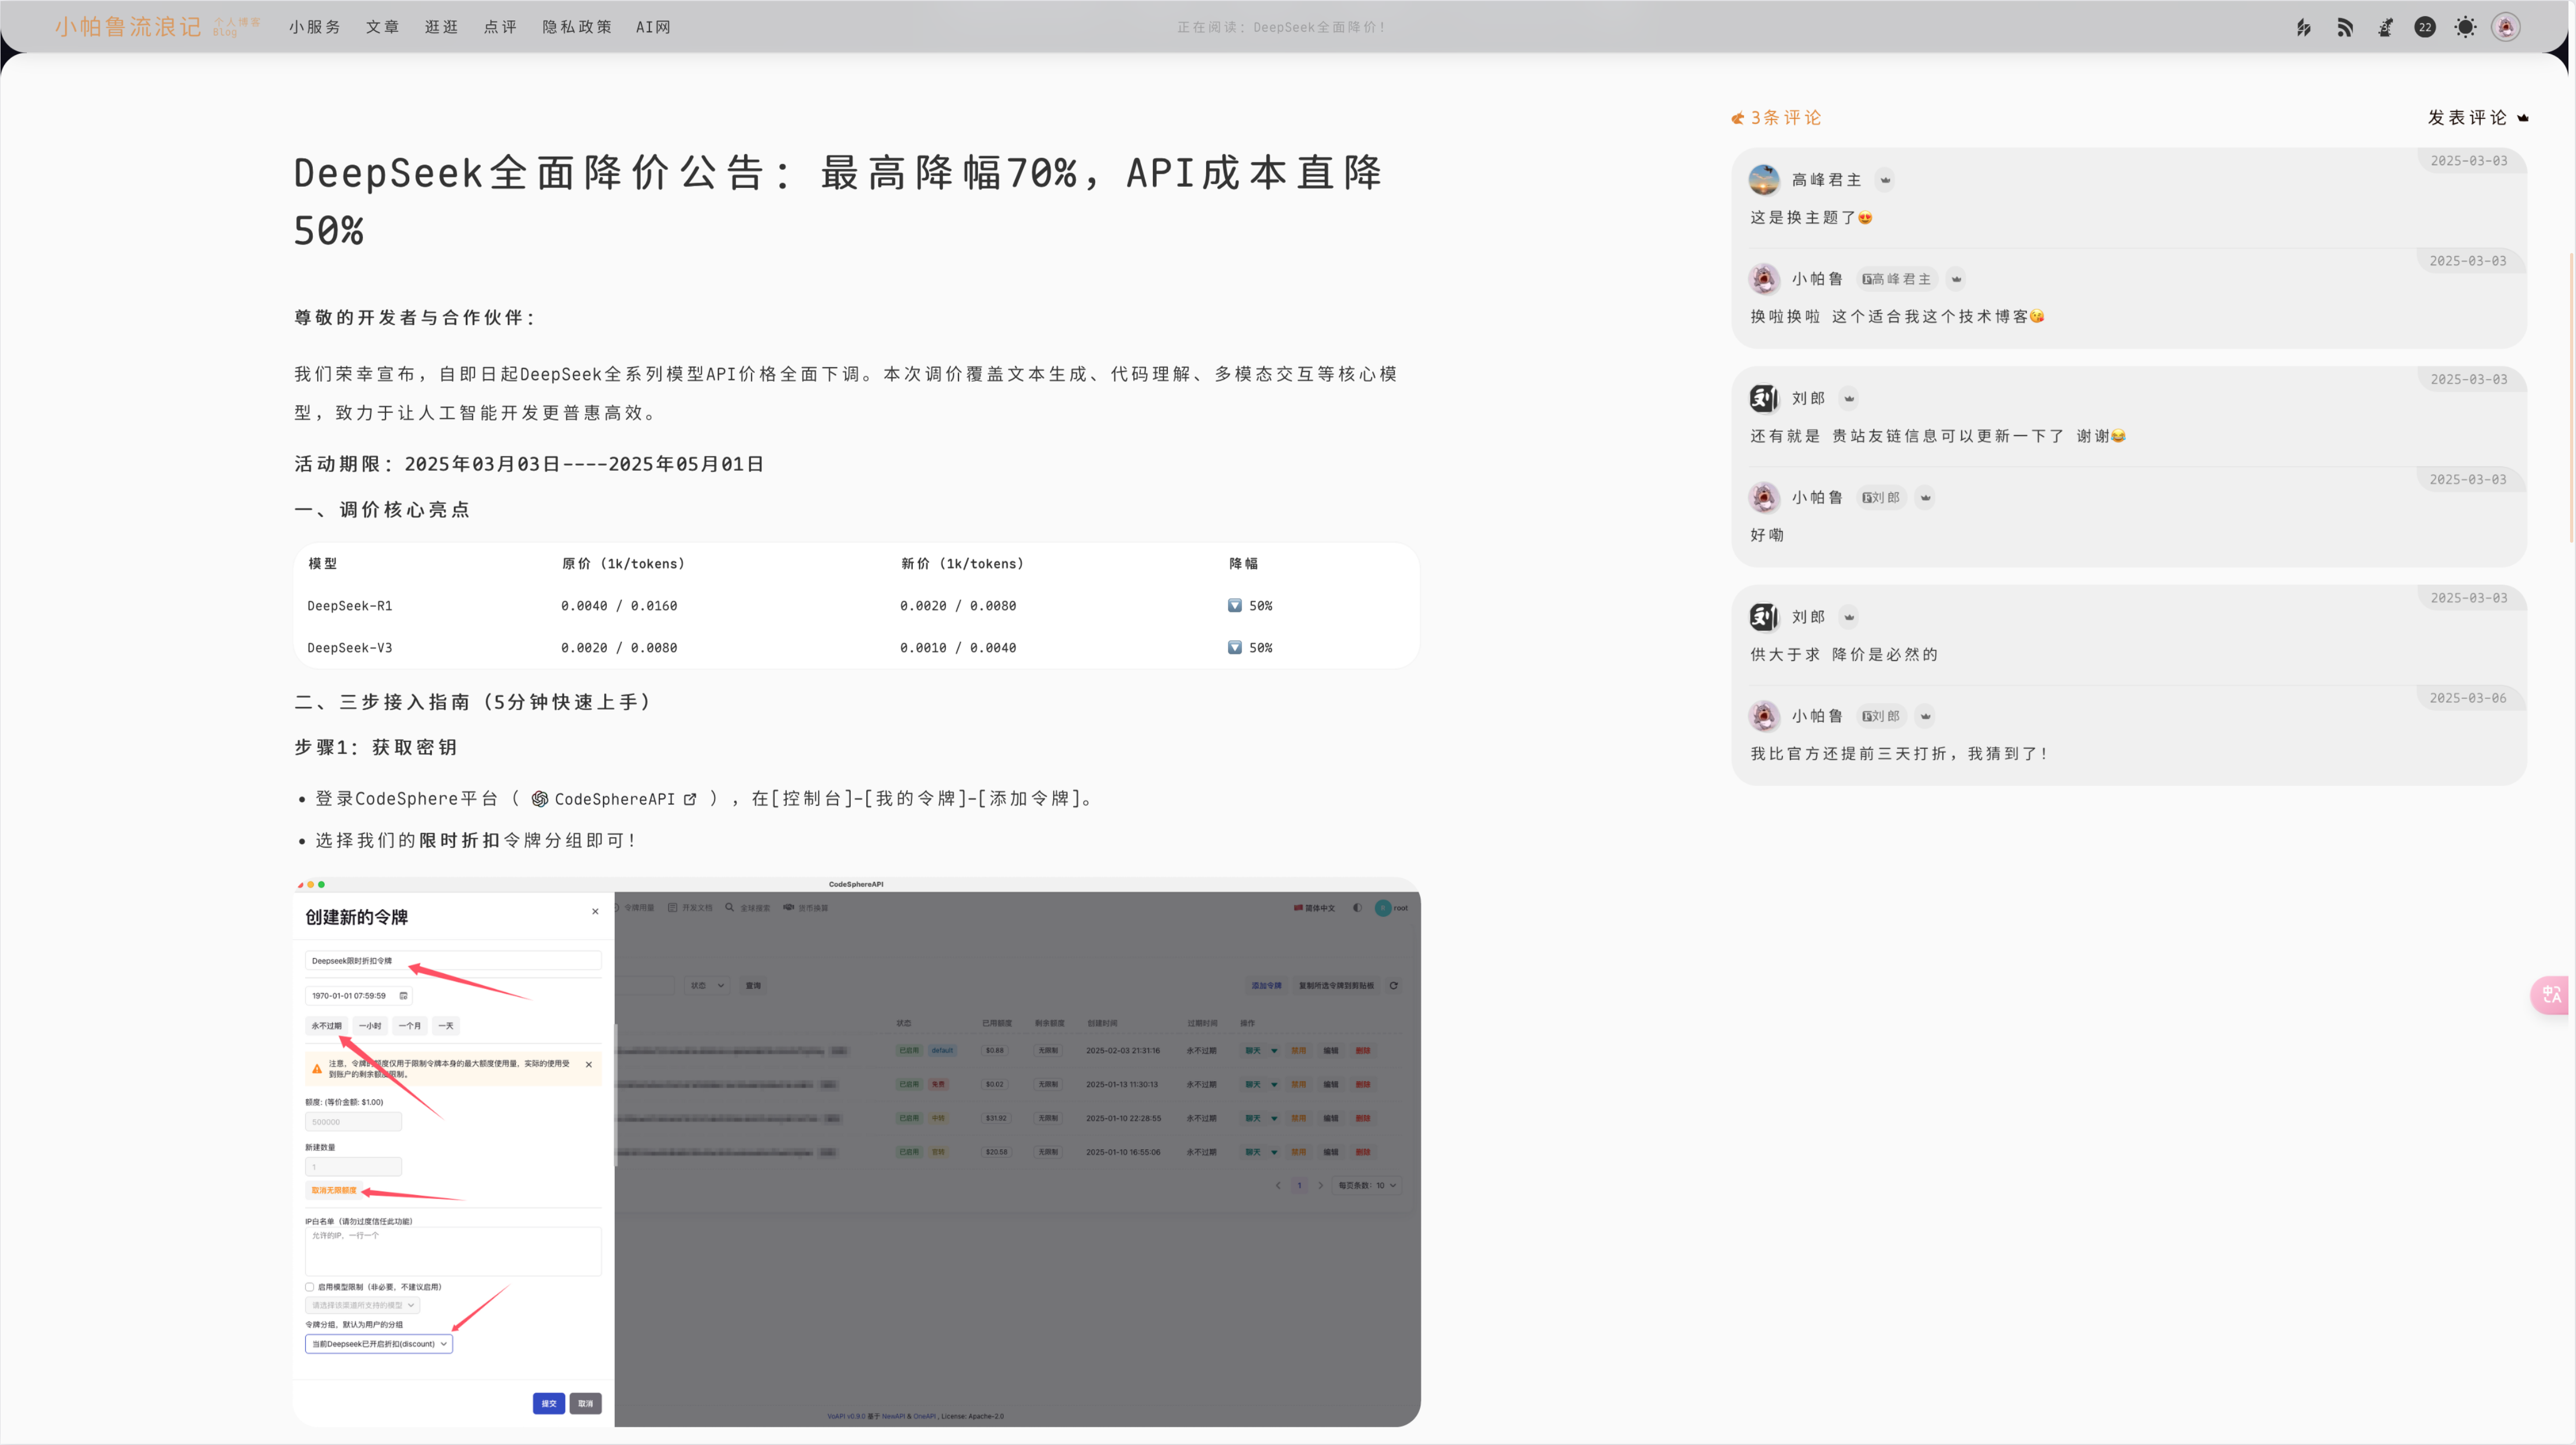This screenshot has width=2576, height=1445.
Task: Click the @刘郎 tag on the 好嘞 reply
Action: 1881,497
